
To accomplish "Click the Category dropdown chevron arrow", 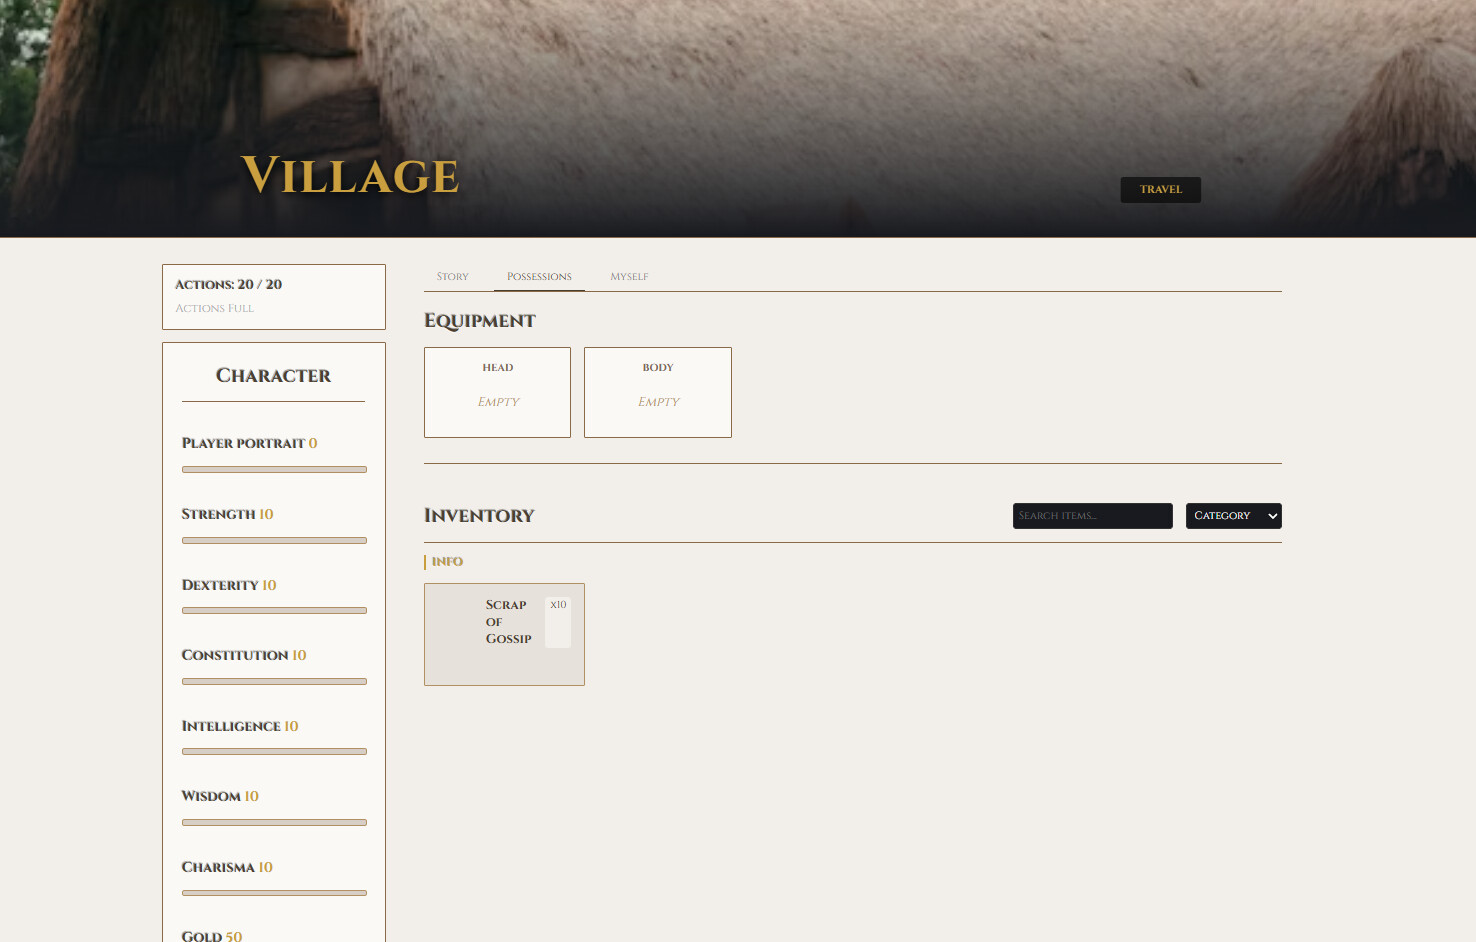I will click(x=1272, y=516).
